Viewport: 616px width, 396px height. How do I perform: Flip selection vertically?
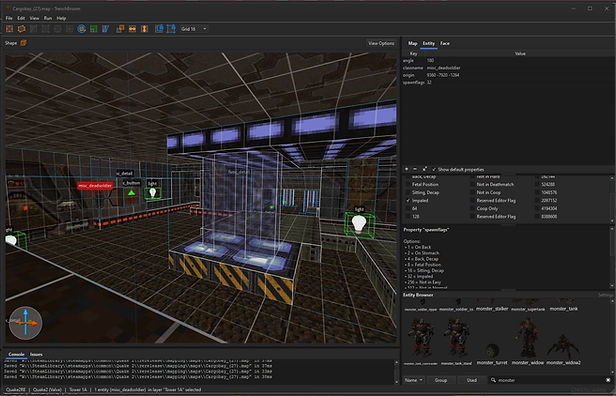point(144,29)
